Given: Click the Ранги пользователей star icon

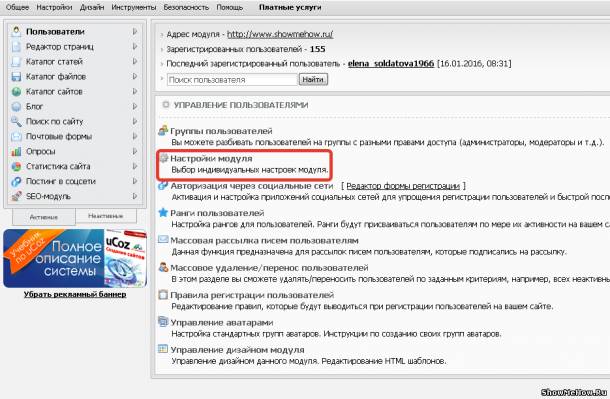Looking at the screenshot, I should click(163, 213).
